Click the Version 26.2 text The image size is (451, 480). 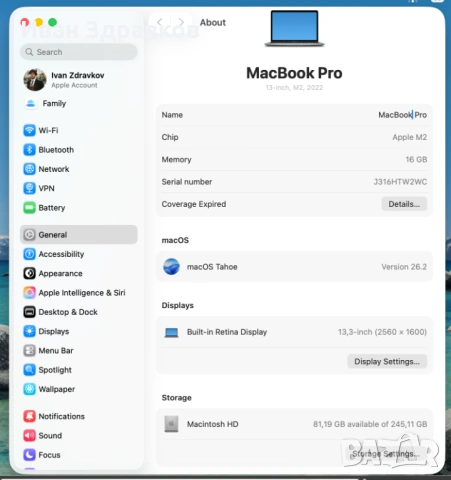point(404,267)
